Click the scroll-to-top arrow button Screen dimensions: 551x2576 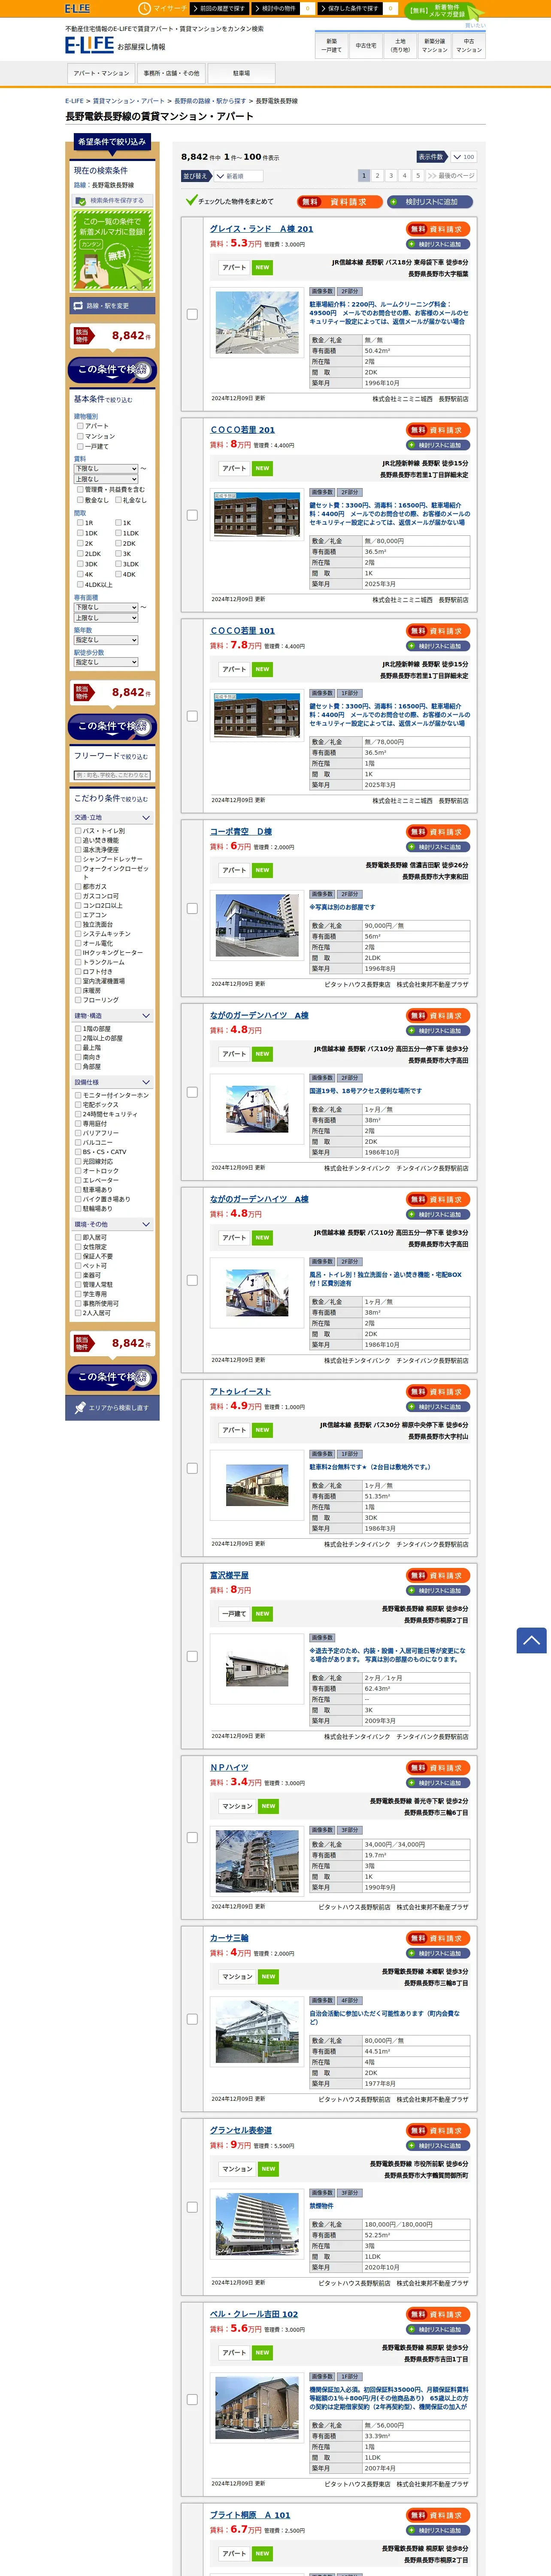click(x=531, y=1639)
